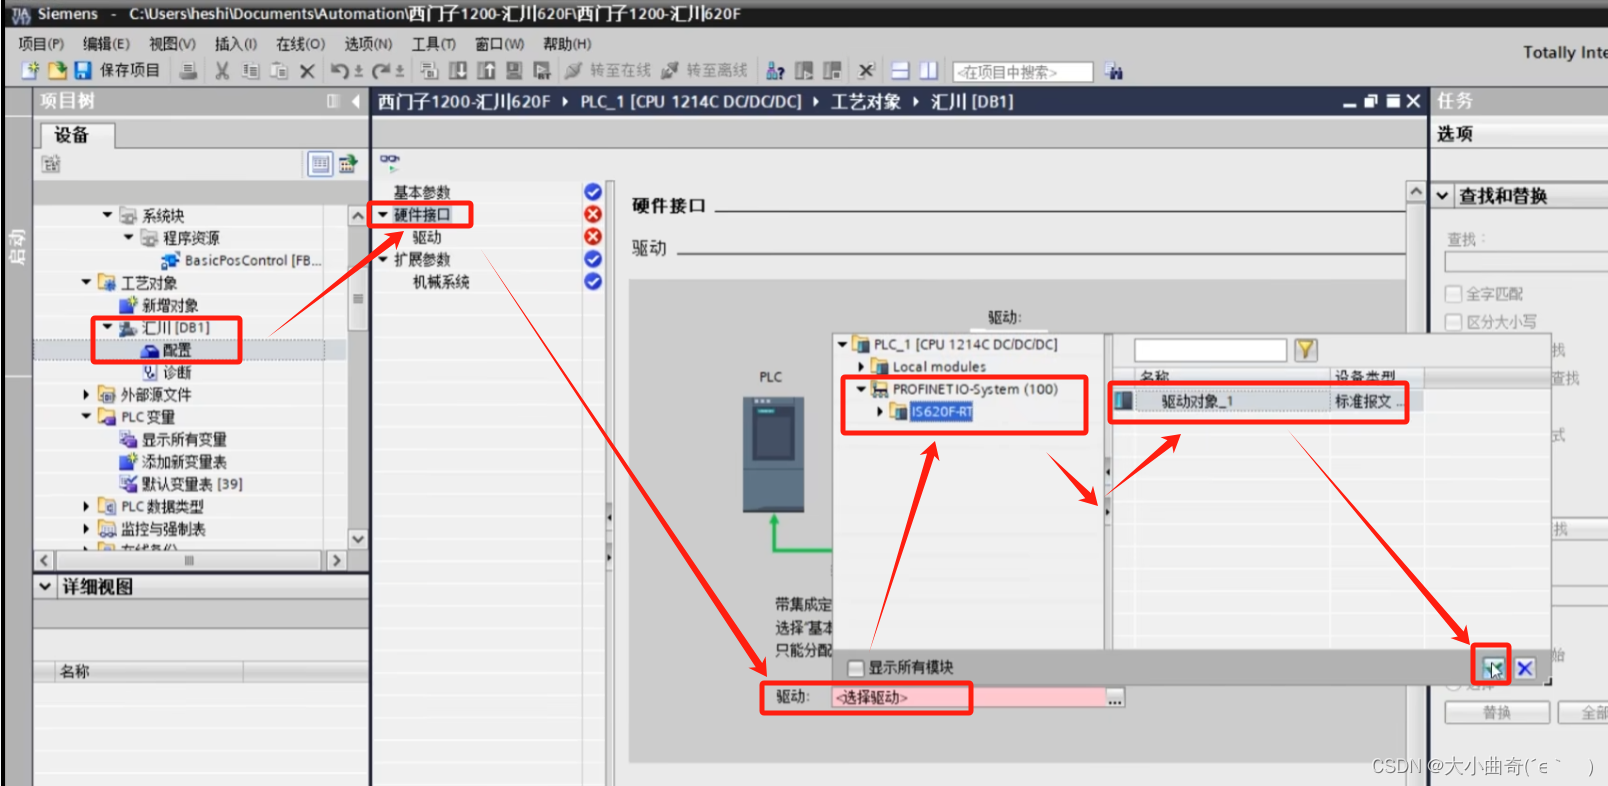Save the project with 保存项目 button
1608x786 pixels.
point(118,70)
